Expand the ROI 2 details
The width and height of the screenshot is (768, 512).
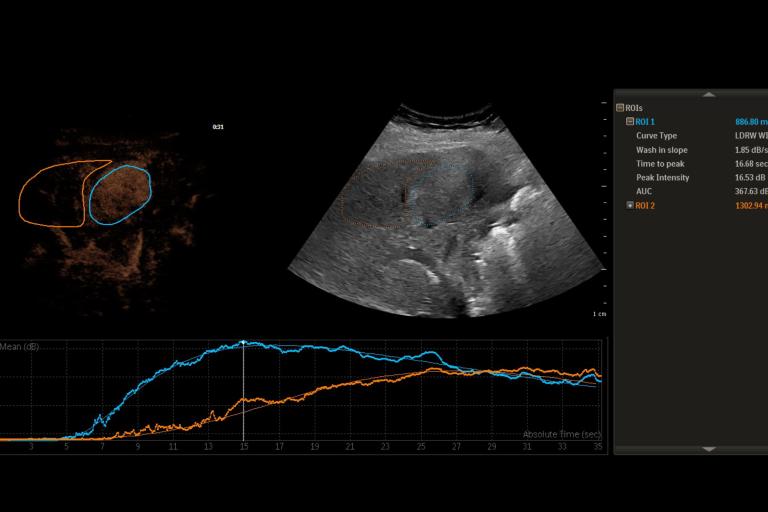(x=629, y=205)
